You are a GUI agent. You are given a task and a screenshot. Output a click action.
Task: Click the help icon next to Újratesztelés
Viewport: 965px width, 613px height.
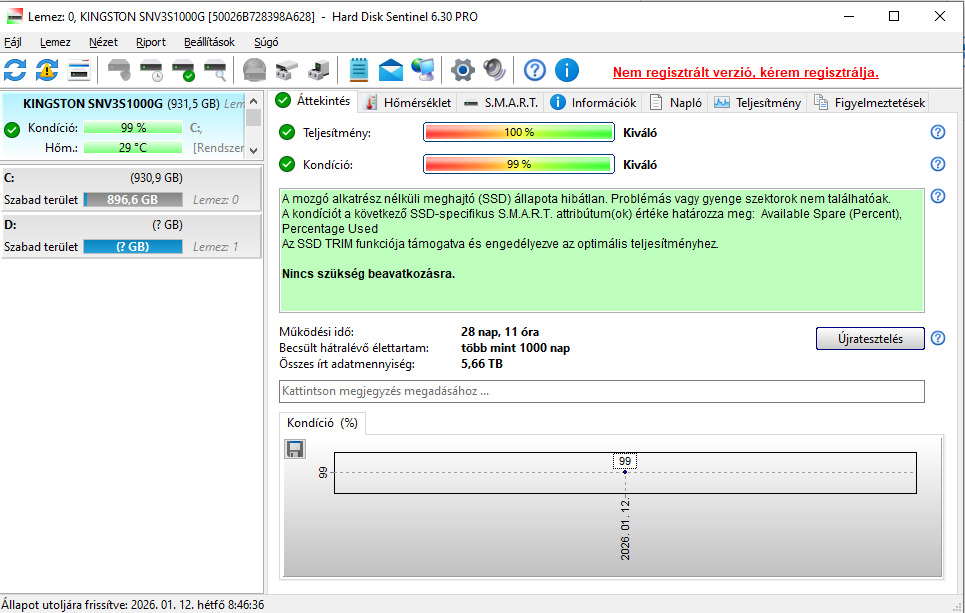point(937,338)
